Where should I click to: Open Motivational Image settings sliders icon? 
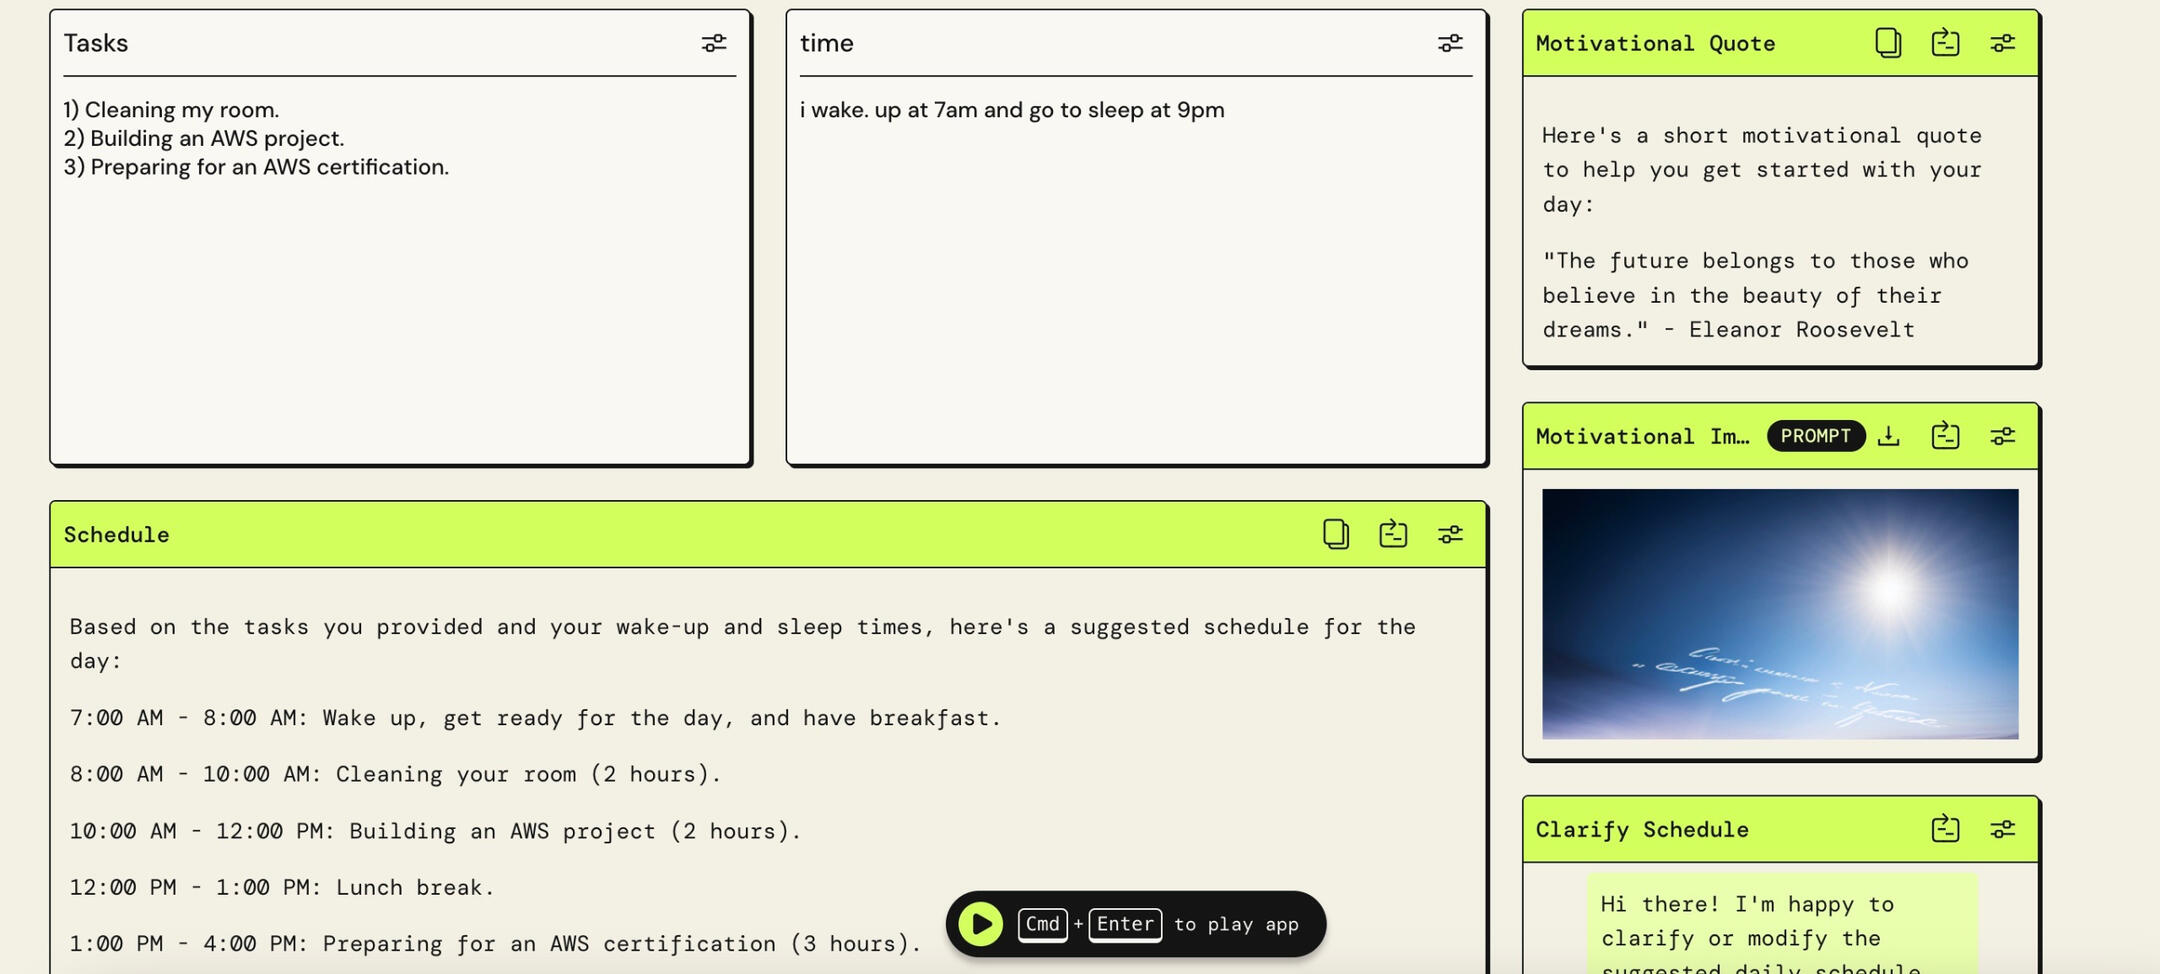pyautogui.click(x=2002, y=436)
